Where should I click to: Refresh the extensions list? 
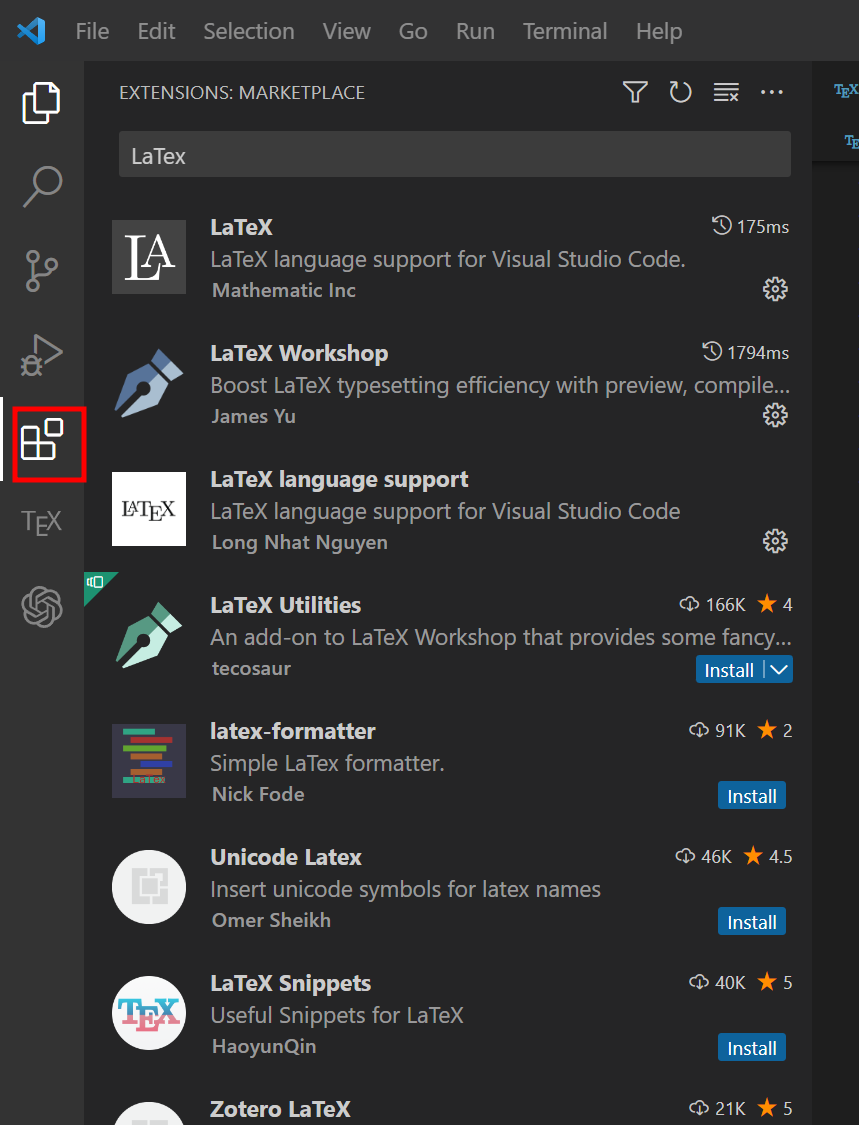coord(680,92)
